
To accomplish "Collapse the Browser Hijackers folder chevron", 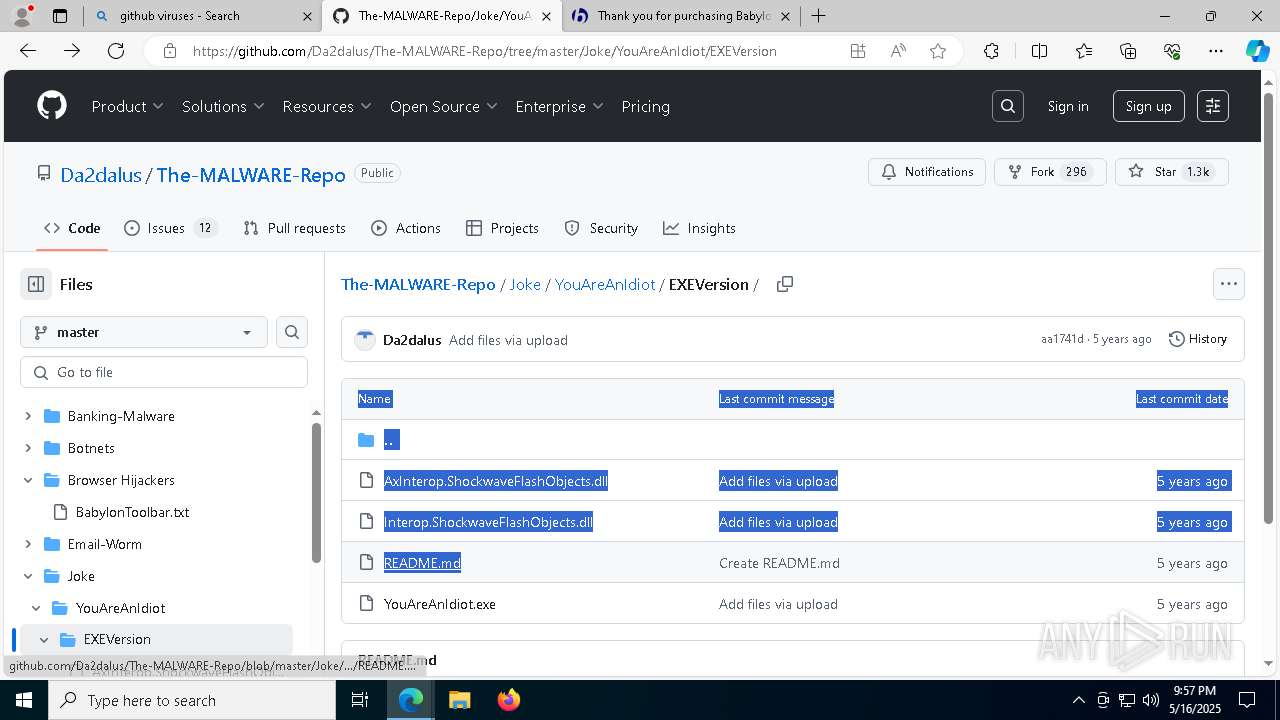I will tap(28, 480).
